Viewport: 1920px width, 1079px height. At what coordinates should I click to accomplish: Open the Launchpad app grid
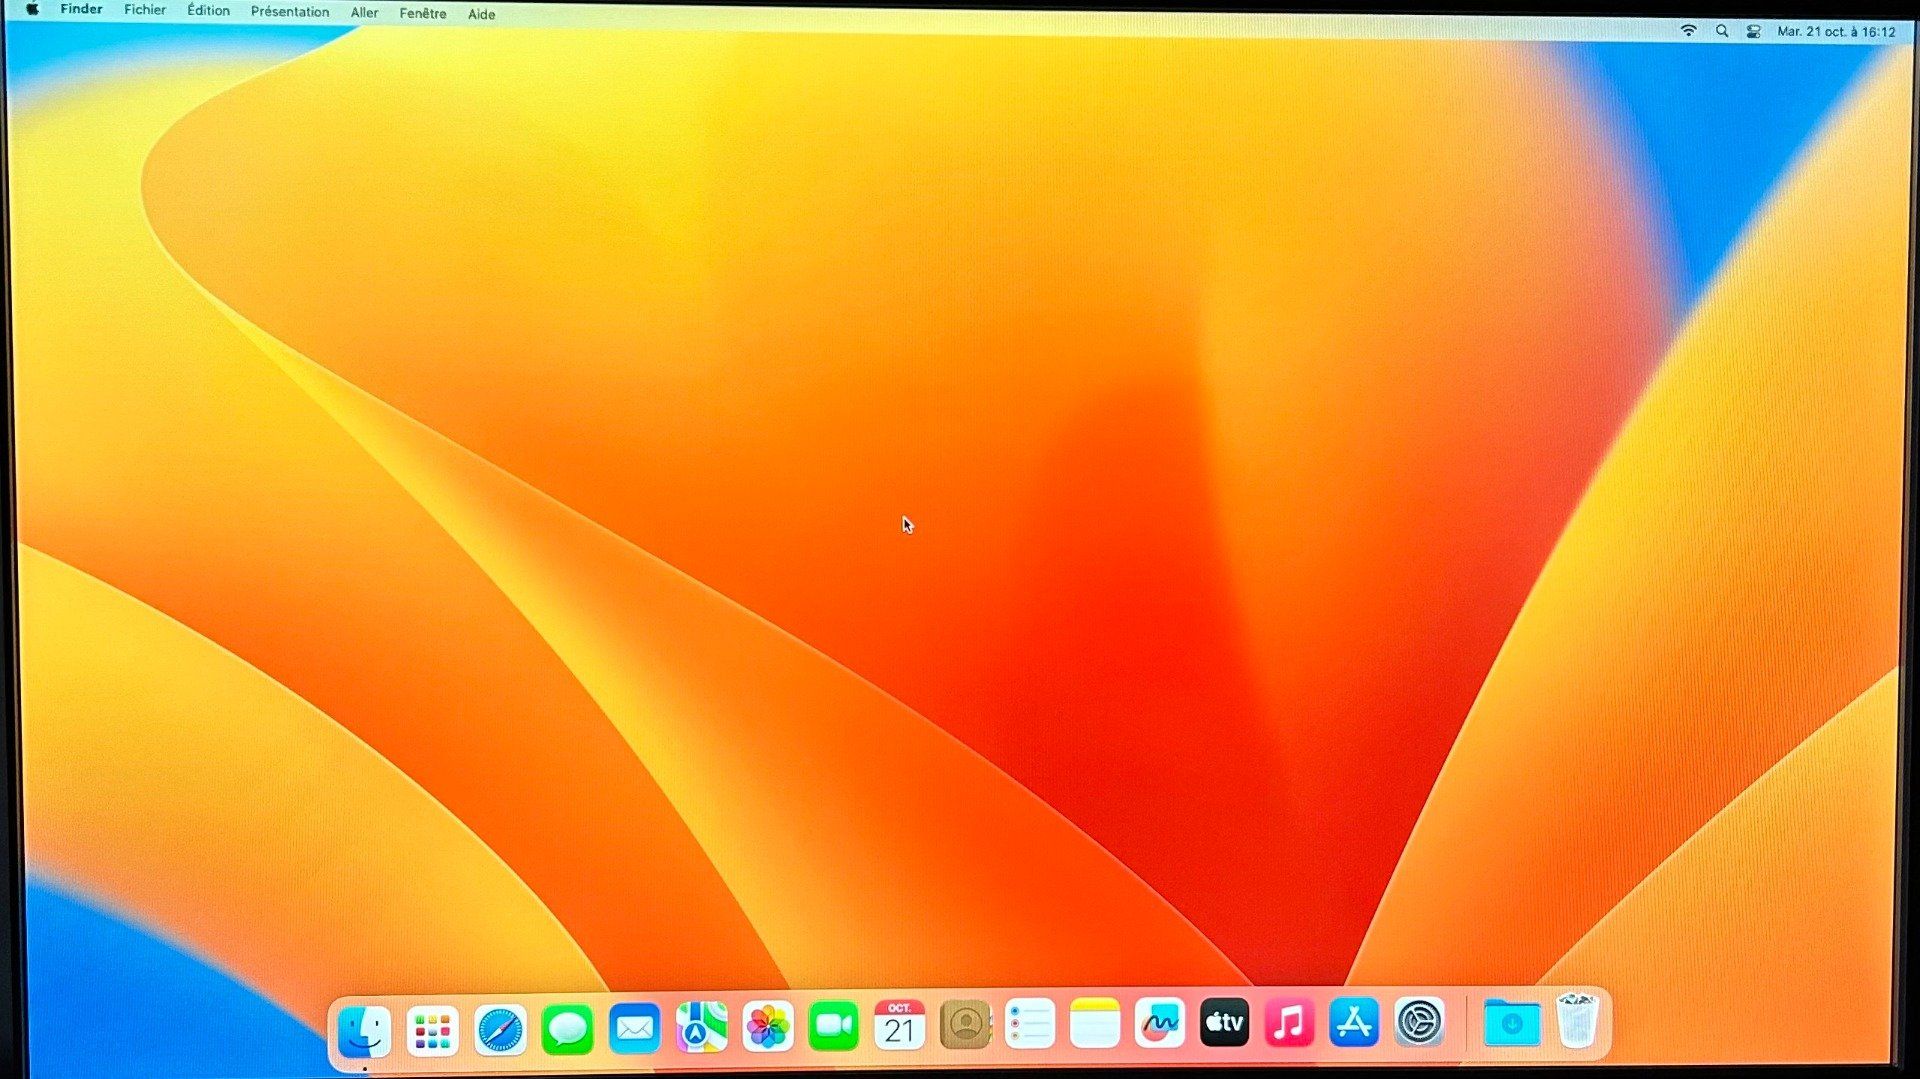point(432,1030)
